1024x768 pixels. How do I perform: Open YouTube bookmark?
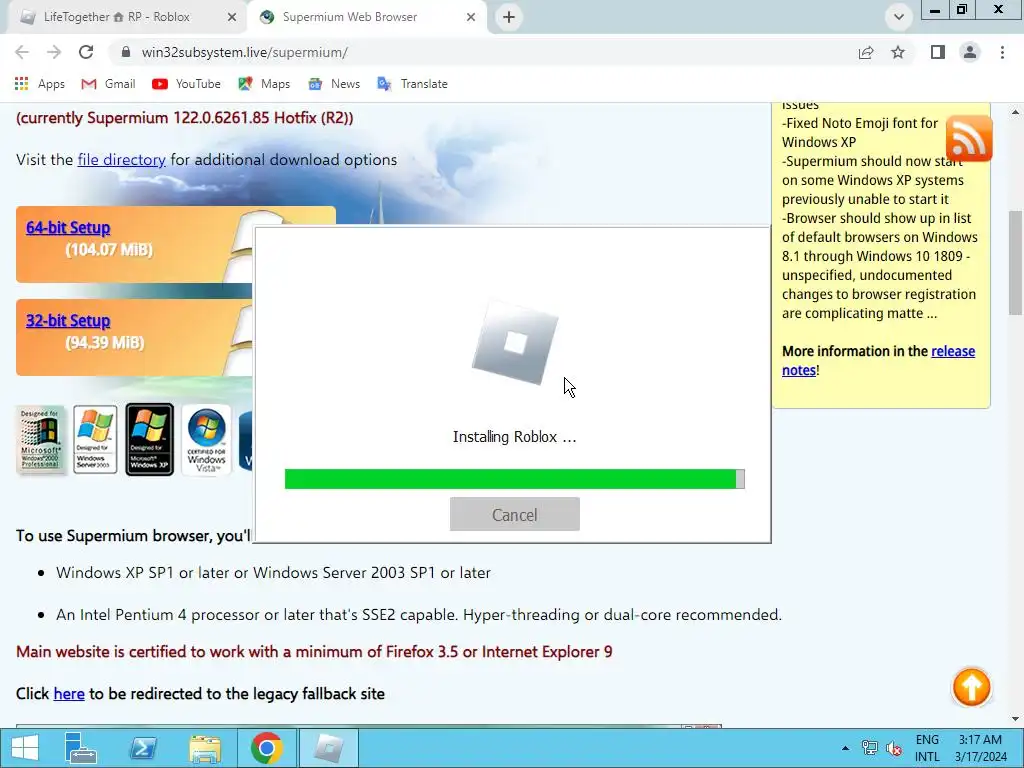[x=187, y=84]
